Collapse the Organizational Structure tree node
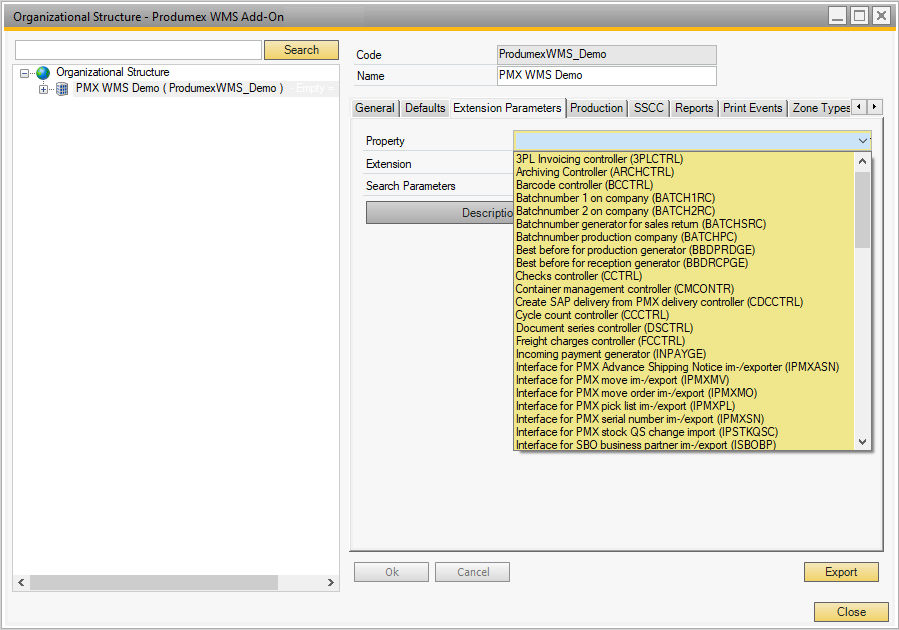The height and width of the screenshot is (630, 899). [24, 72]
